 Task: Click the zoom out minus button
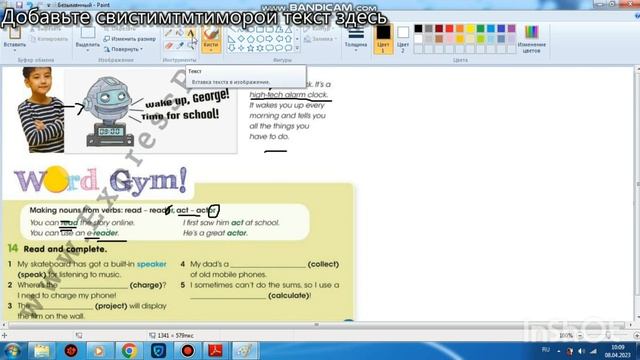pos(580,336)
